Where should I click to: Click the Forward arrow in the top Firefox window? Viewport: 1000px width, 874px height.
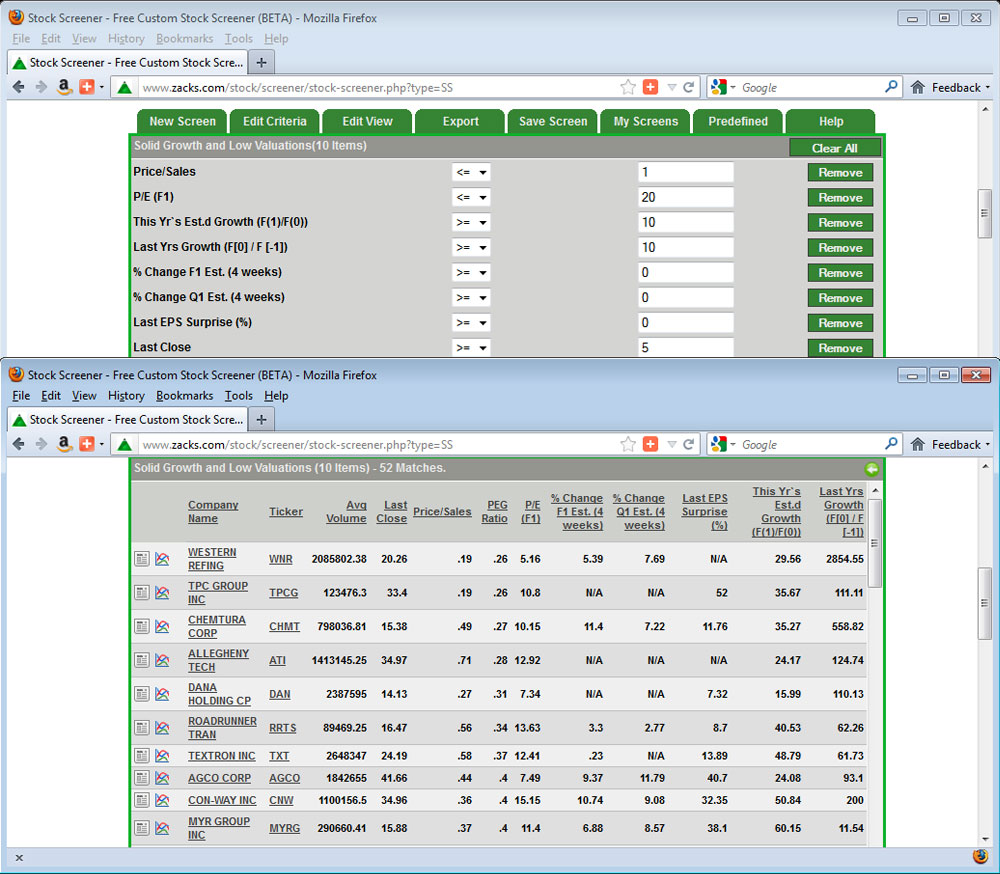pyautogui.click(x=41, y=87)
